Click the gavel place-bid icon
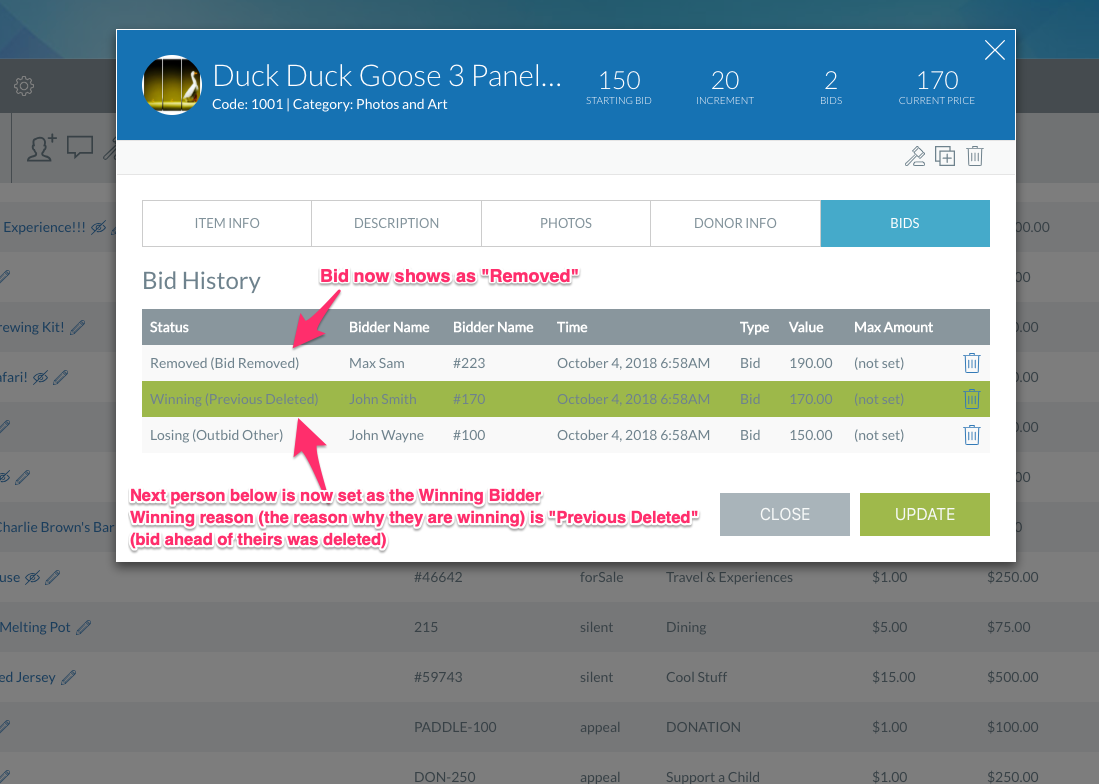Viewport: 1099px width, 784px height. coord(914,156)
